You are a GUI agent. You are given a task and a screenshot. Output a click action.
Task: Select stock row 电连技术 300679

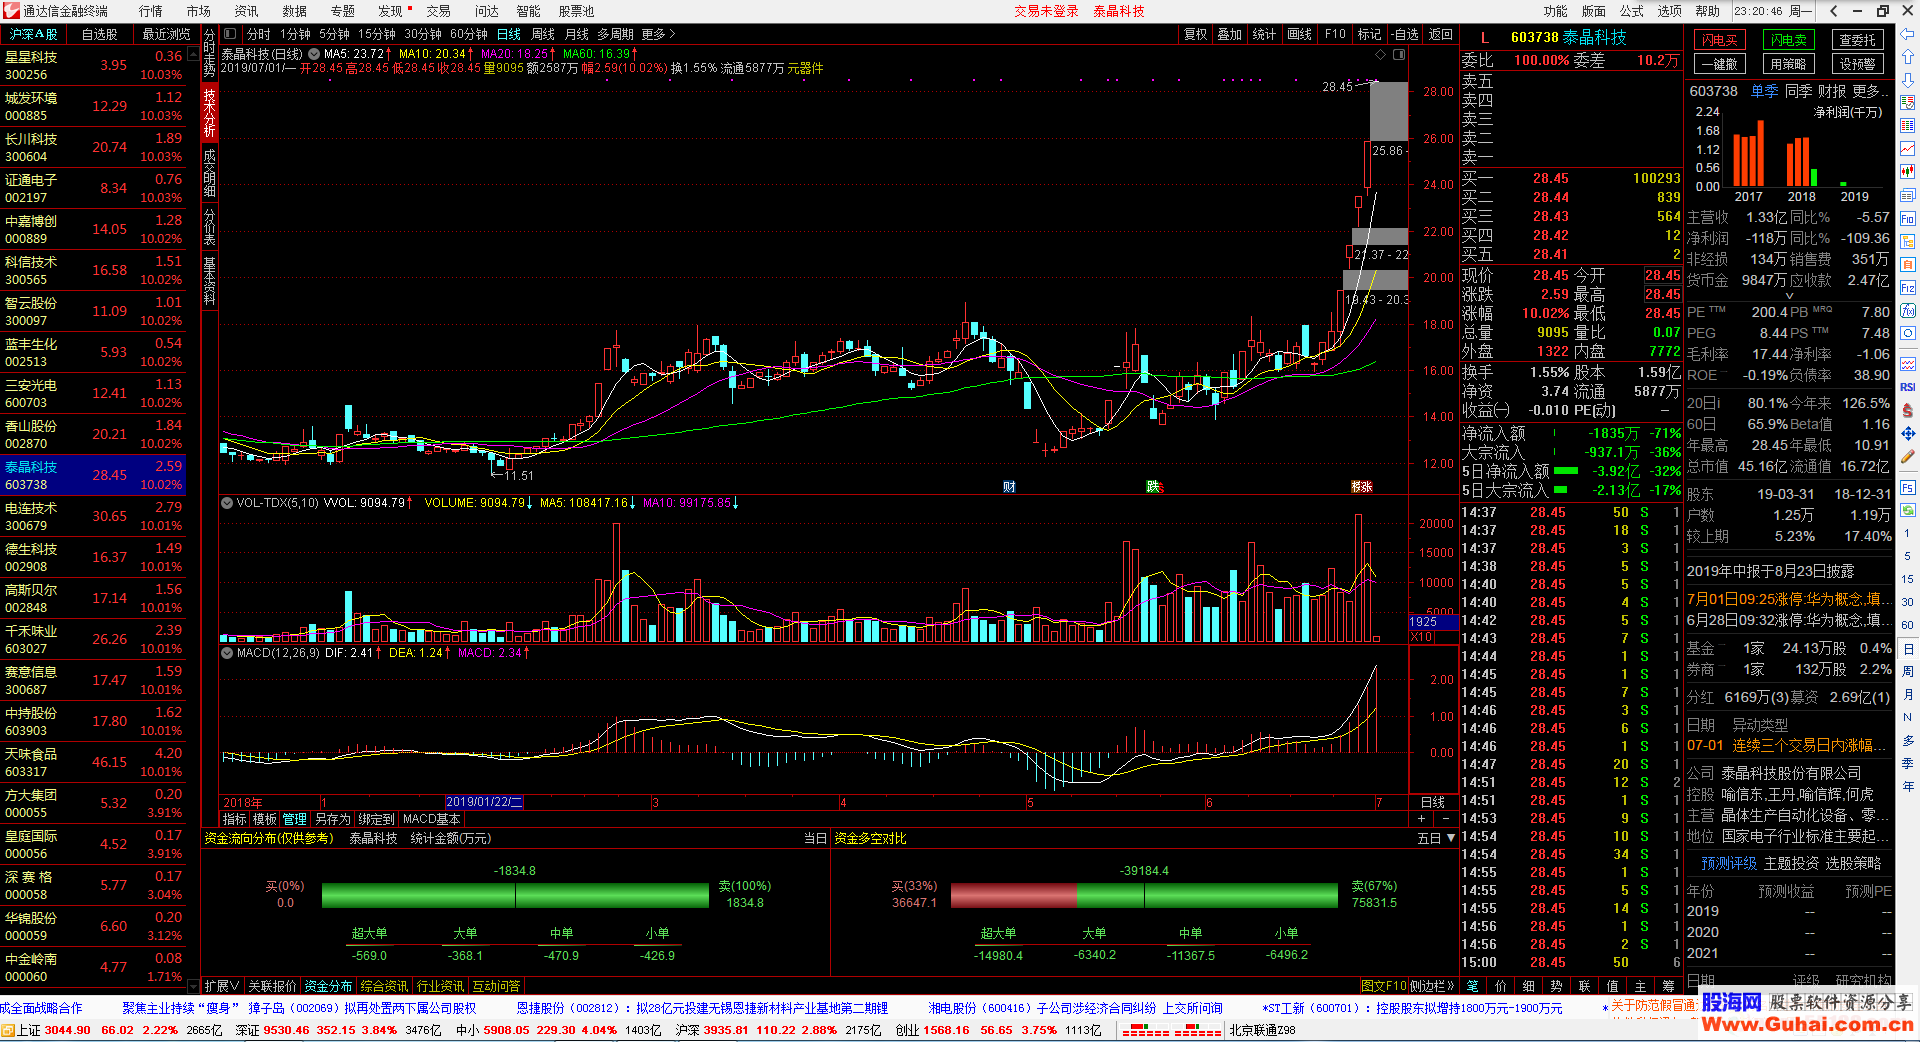tap(93, 516)
